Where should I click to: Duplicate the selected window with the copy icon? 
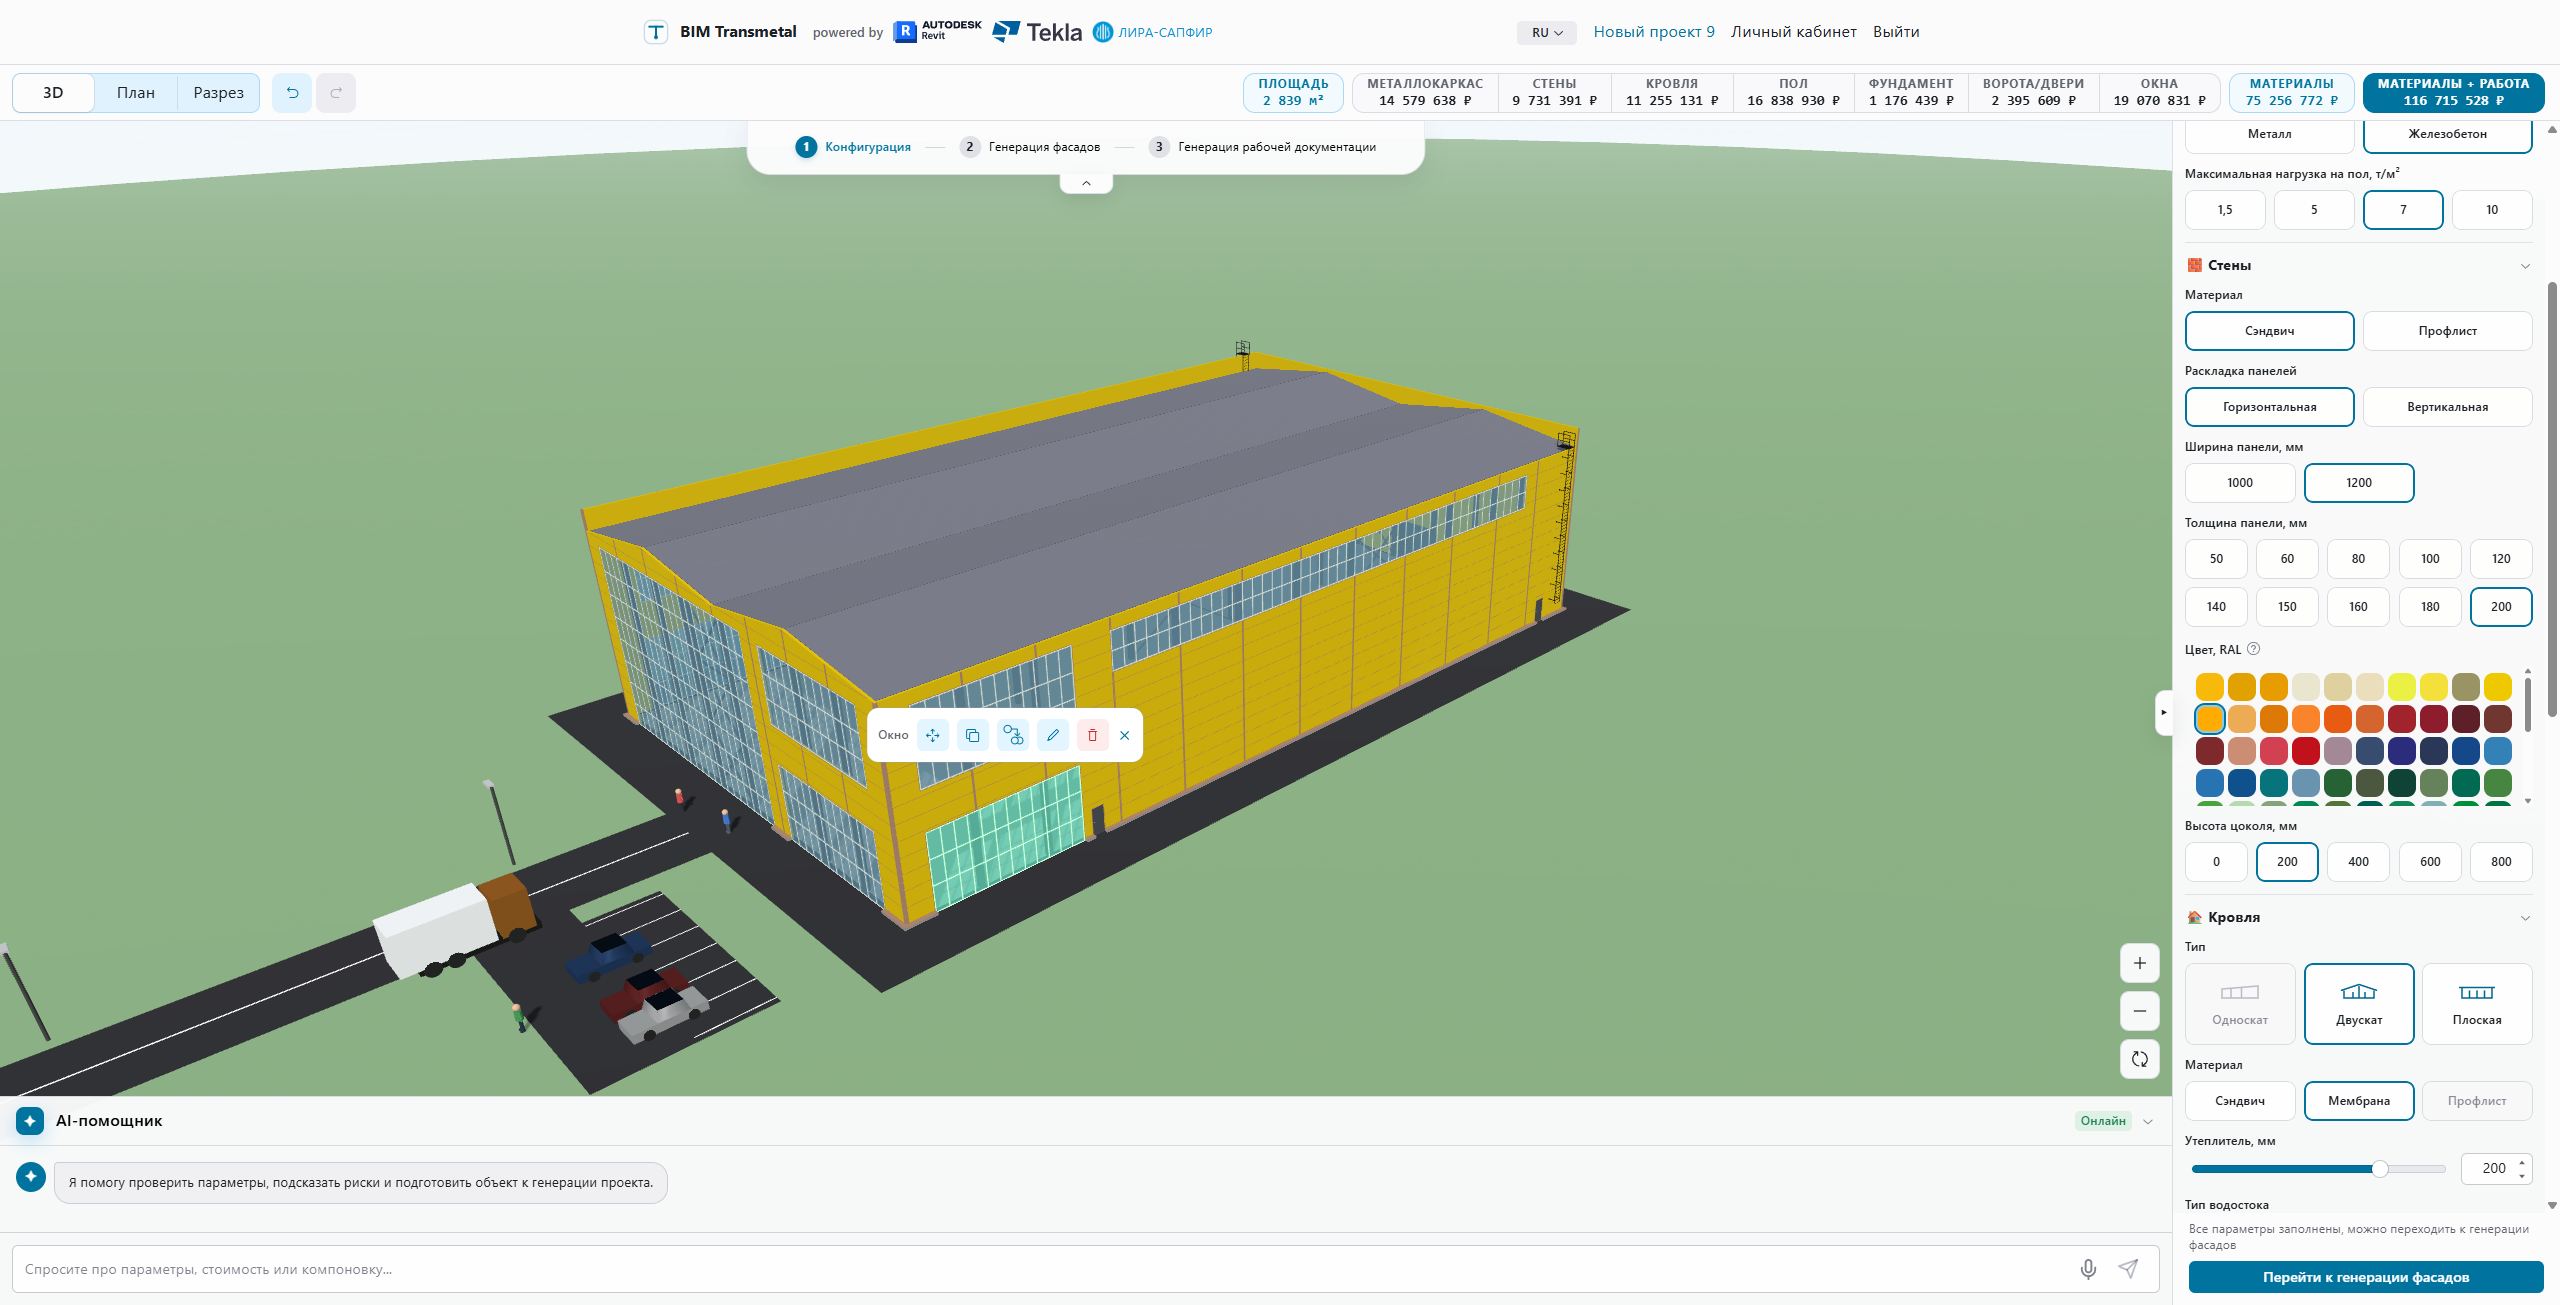(x=972, y=735)
